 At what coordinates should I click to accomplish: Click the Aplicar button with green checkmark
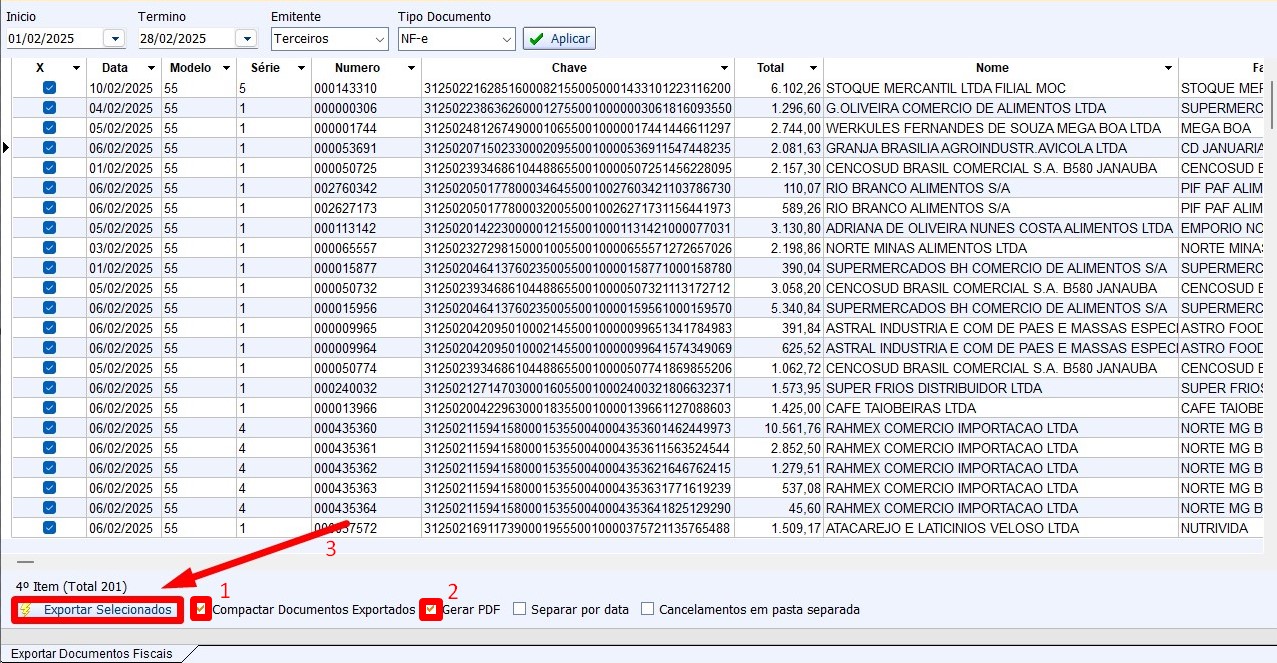tap(559, 38)
